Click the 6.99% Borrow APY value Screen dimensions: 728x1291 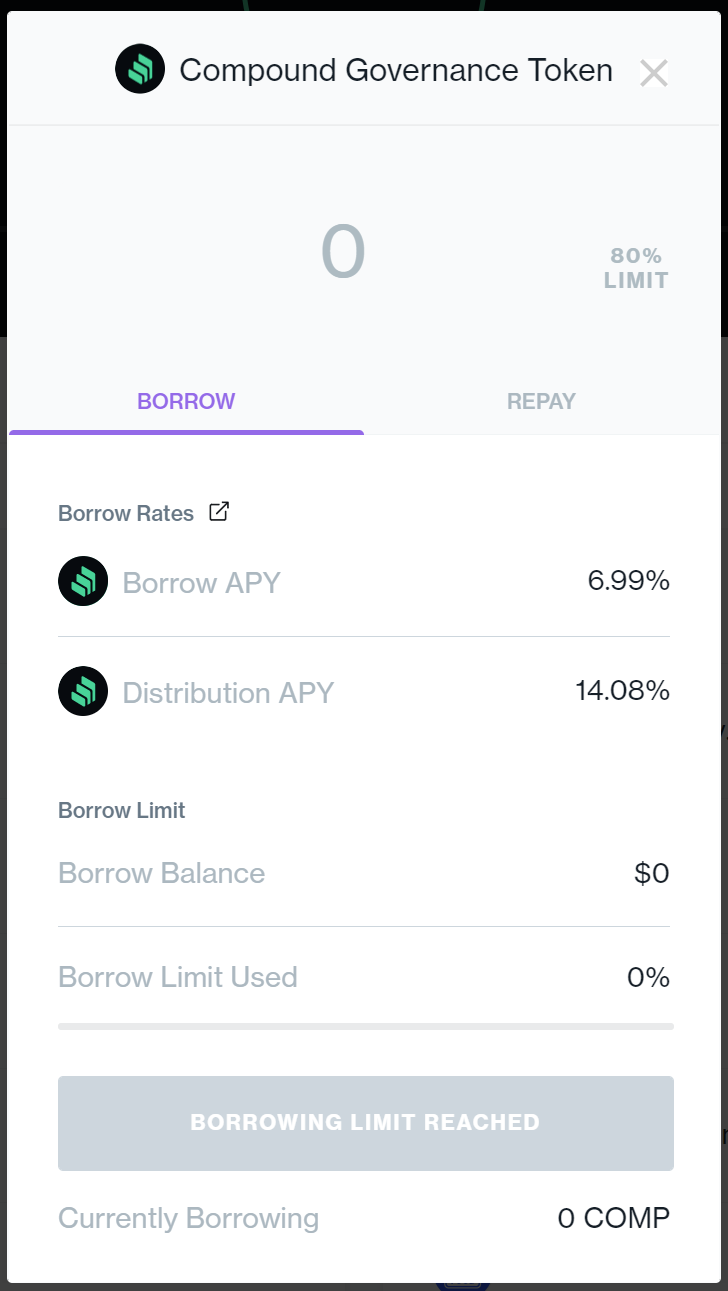click(628, 581)
